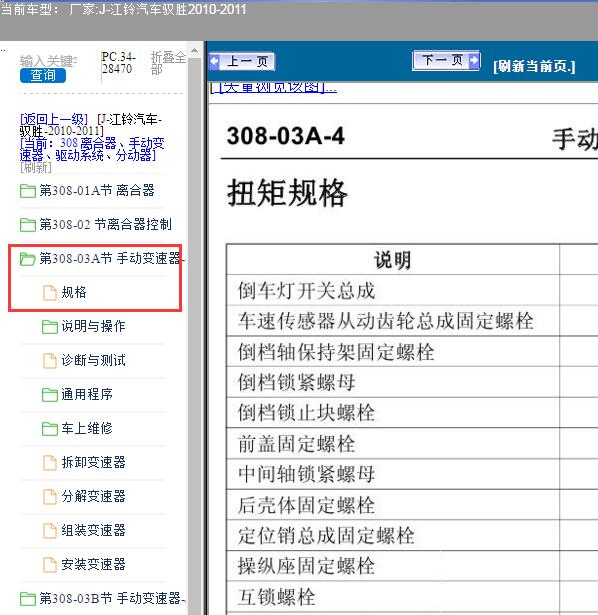Go to next page with 下一页

click(446, 60)
